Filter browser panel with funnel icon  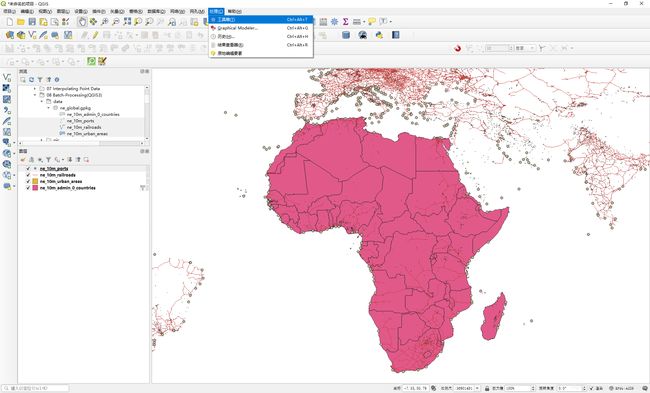[x=40, y=80]
